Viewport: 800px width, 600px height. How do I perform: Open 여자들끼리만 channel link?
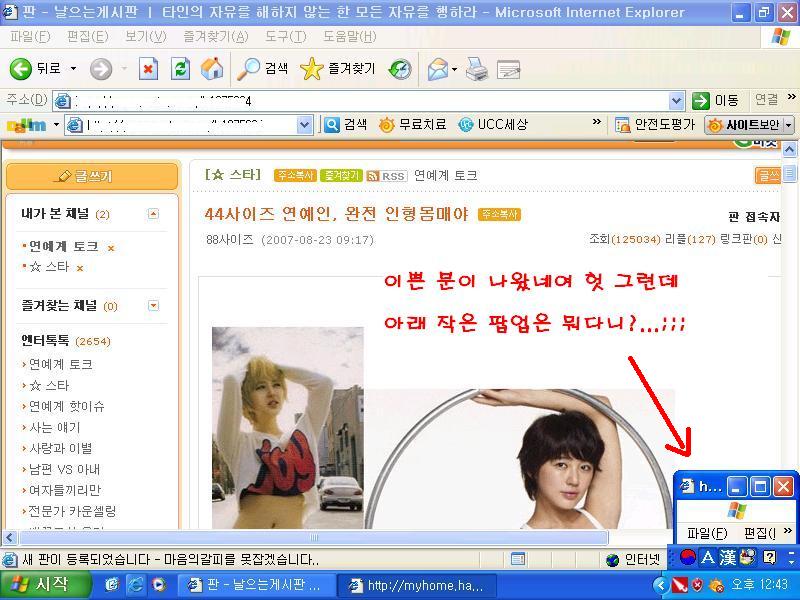[x=65, y=490]
